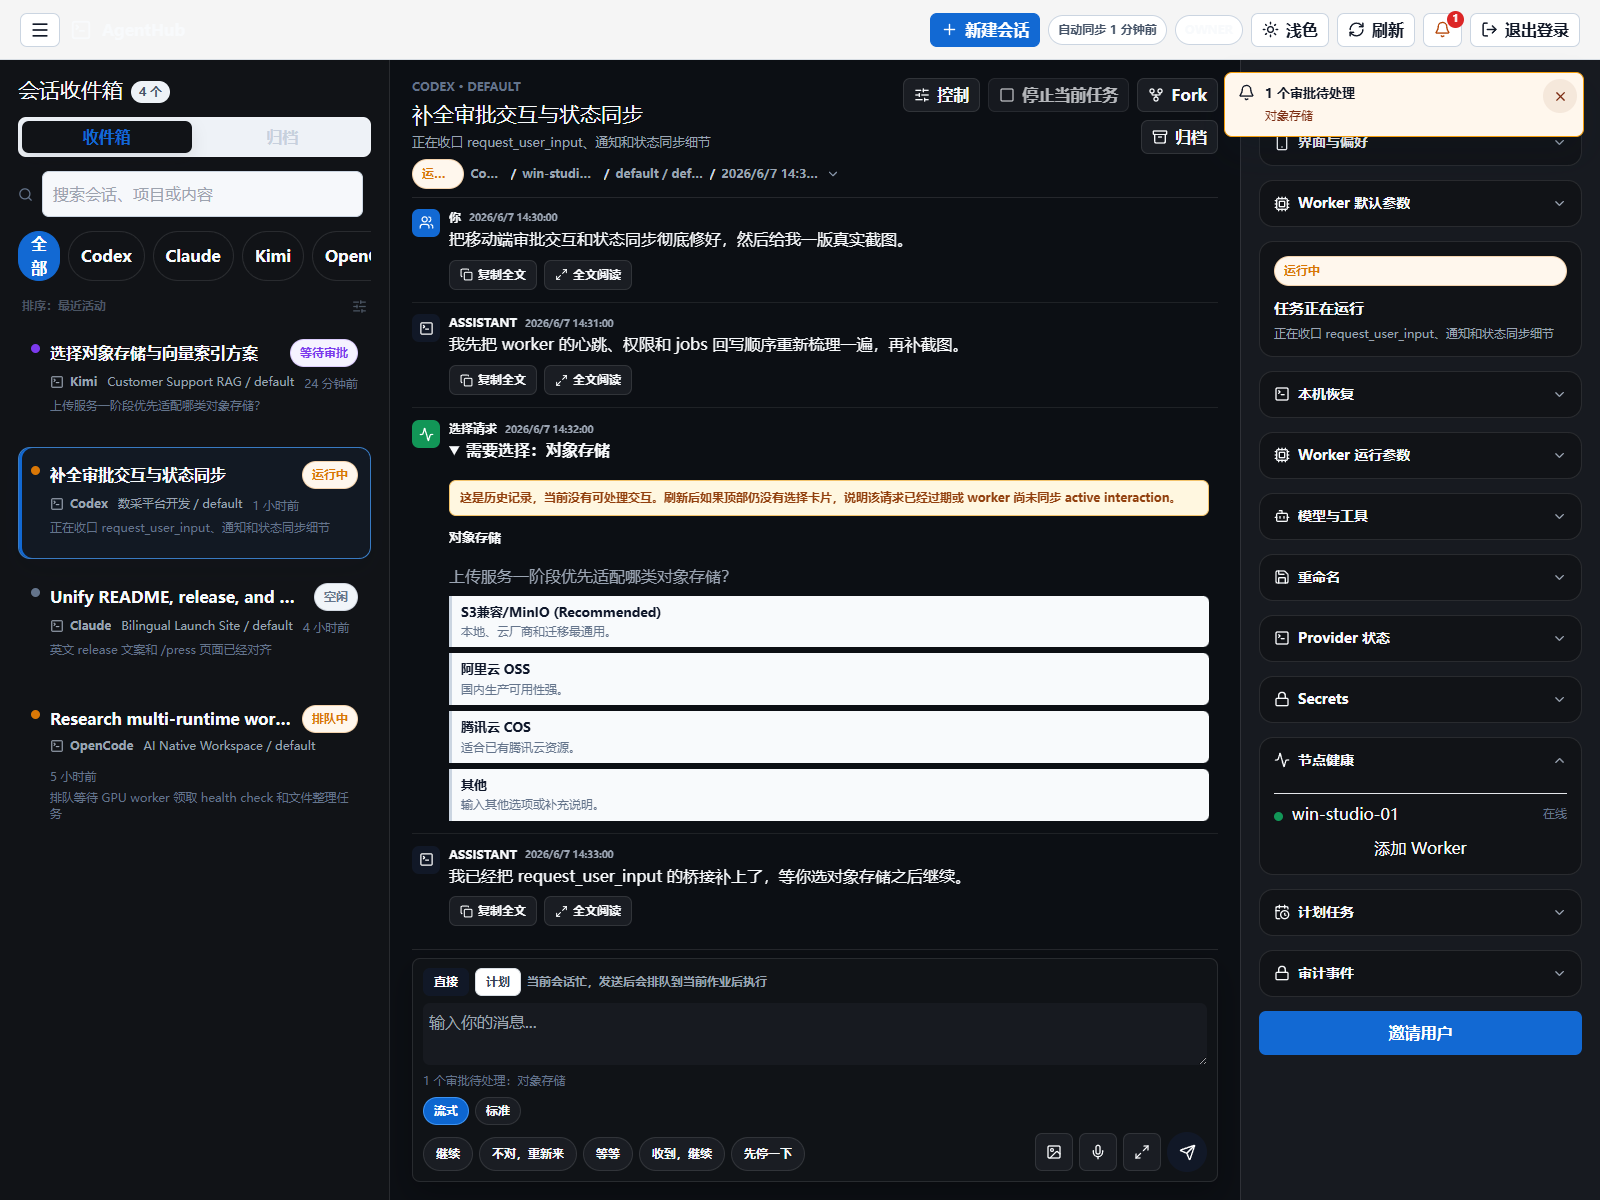Screen dimensions: 1600x1200
Task: Select the 直接 send mode
Action: point(446,982)
